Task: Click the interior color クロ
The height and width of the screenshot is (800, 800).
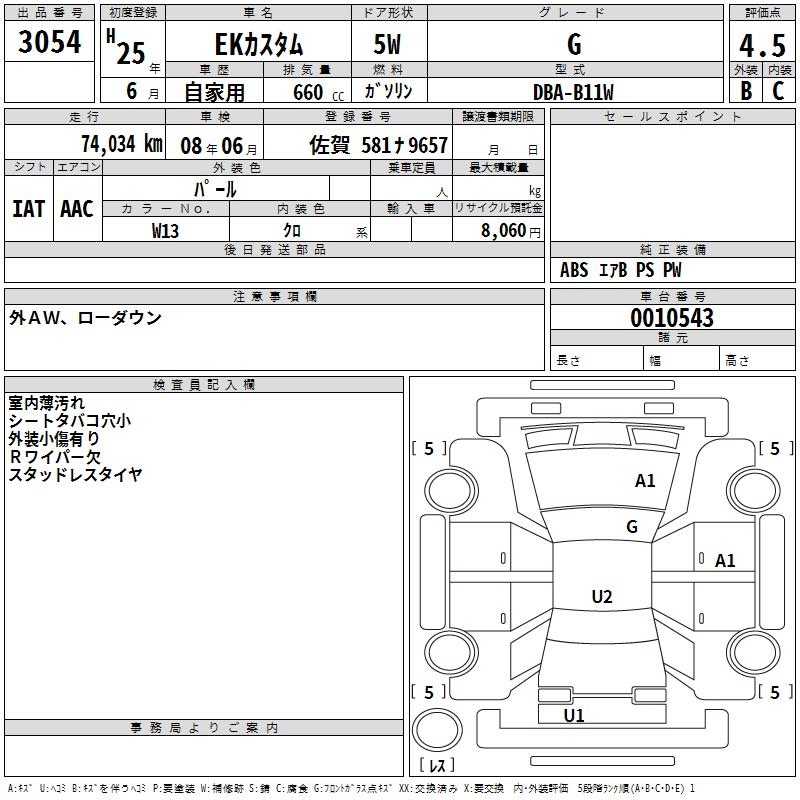Action: (292, 231)
